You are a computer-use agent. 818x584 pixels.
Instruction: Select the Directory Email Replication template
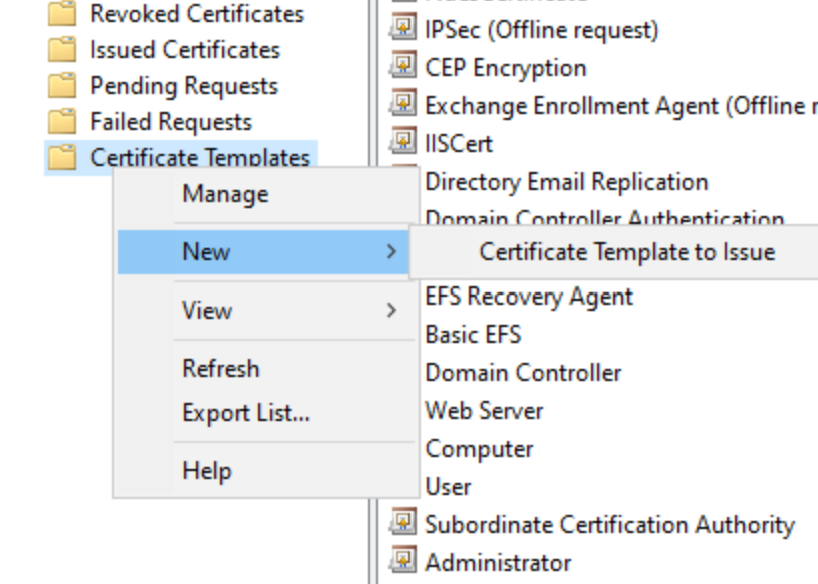click(567, 182)
